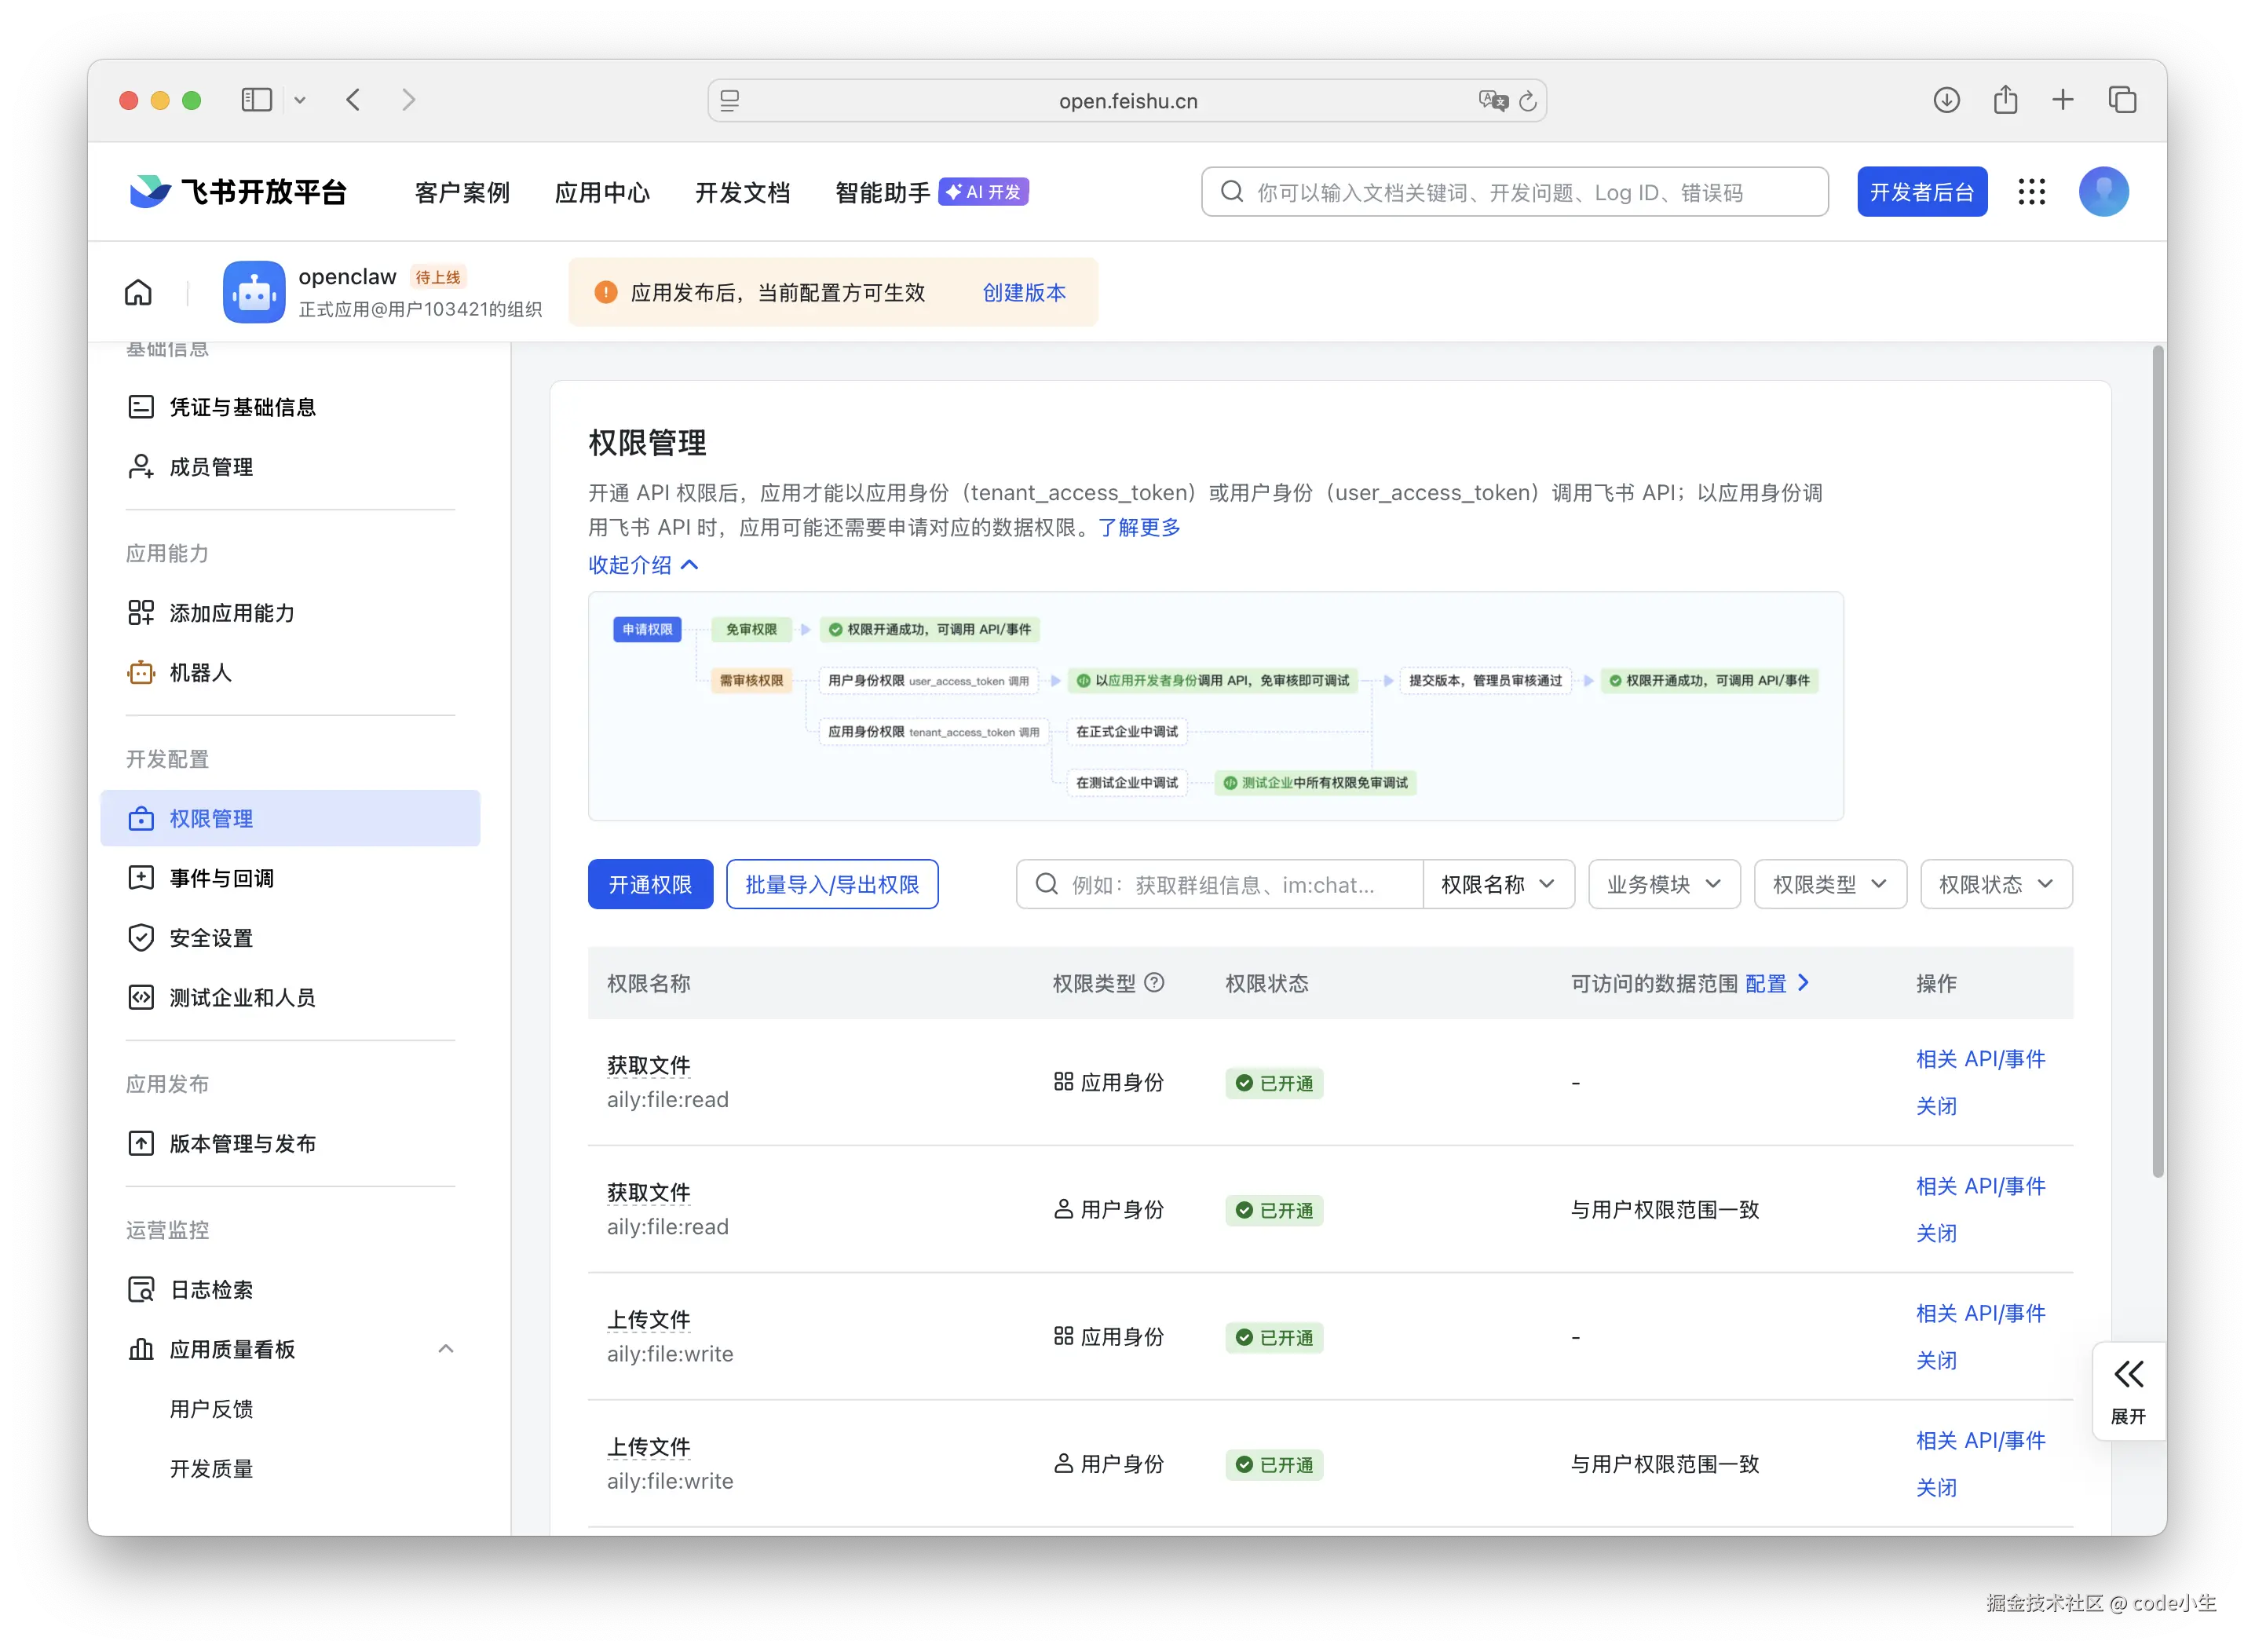
Task: Open the app grid launcher icon
Action: [x=2031, y=192]
